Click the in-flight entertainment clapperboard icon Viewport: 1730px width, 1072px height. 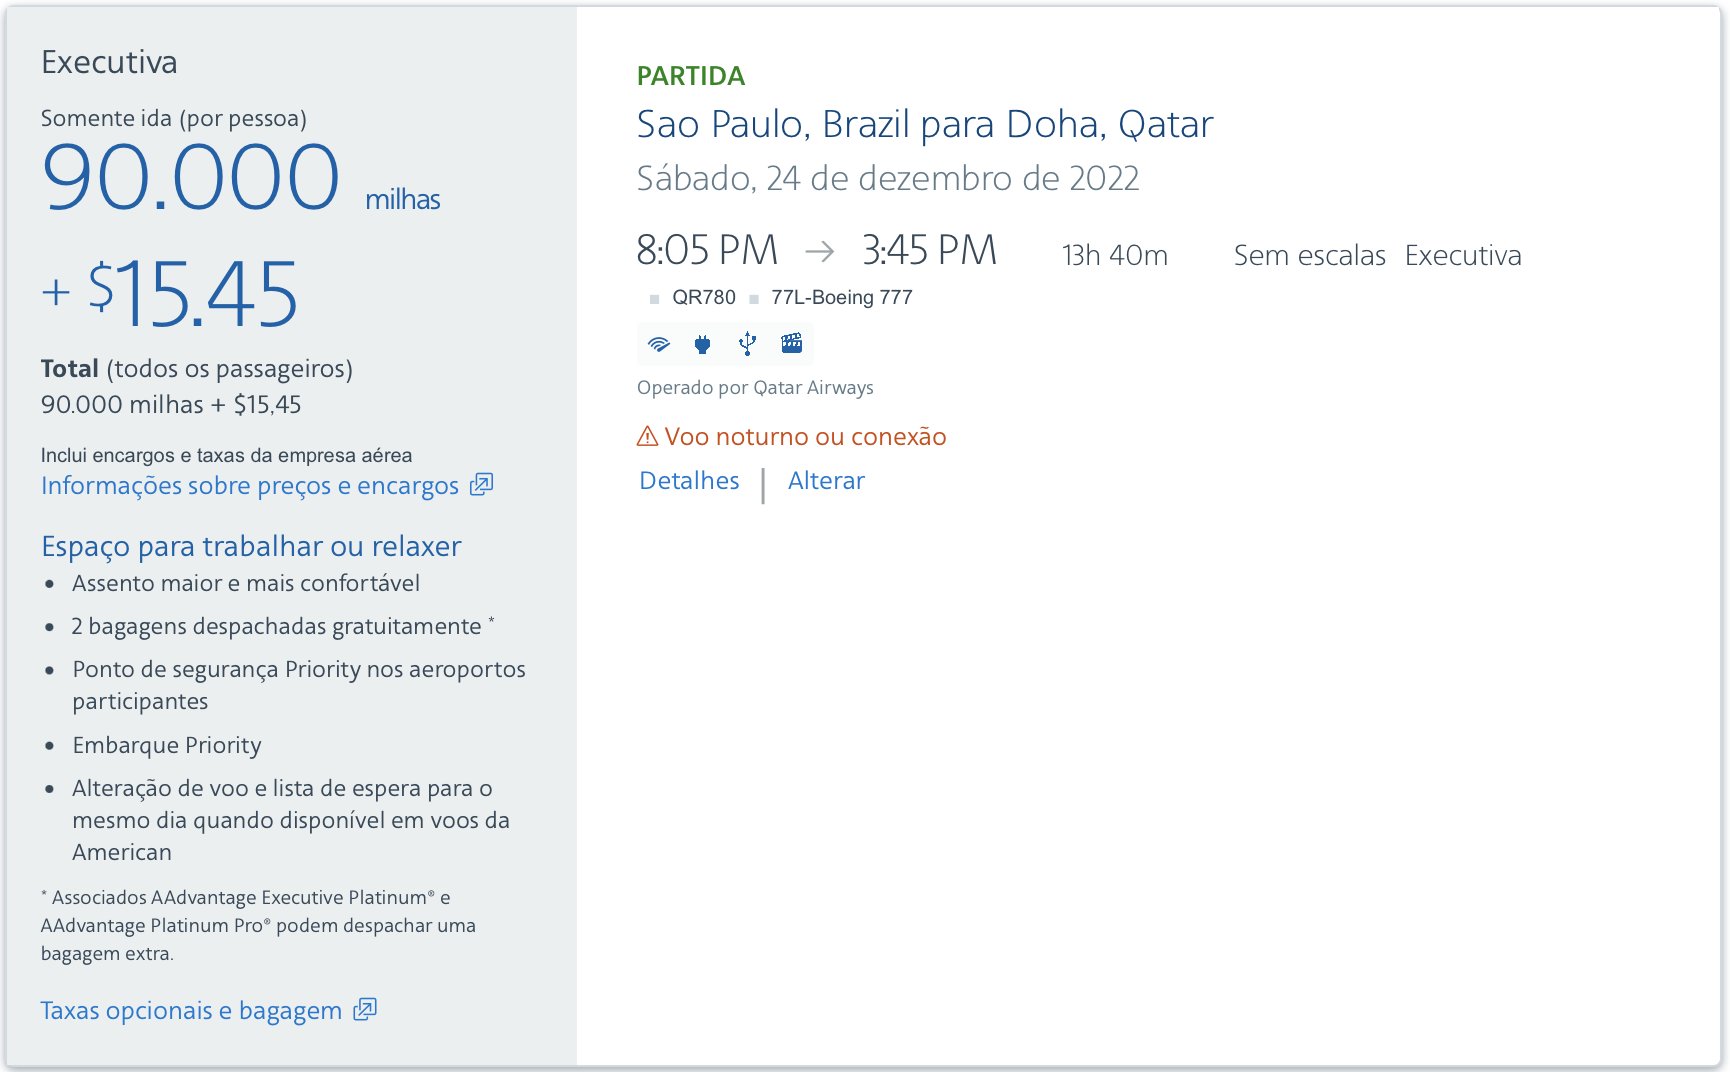click(x=792, y=343)
